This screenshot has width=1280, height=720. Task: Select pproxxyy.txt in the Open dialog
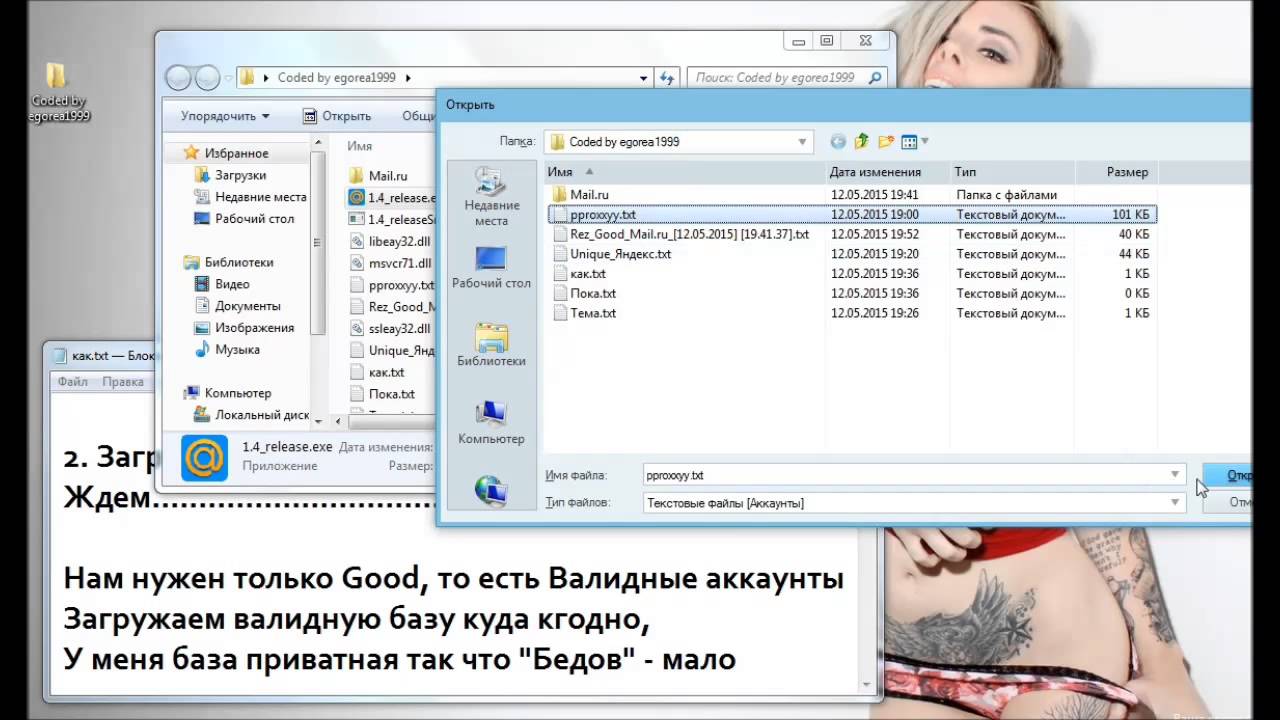(x=852, y=214)
